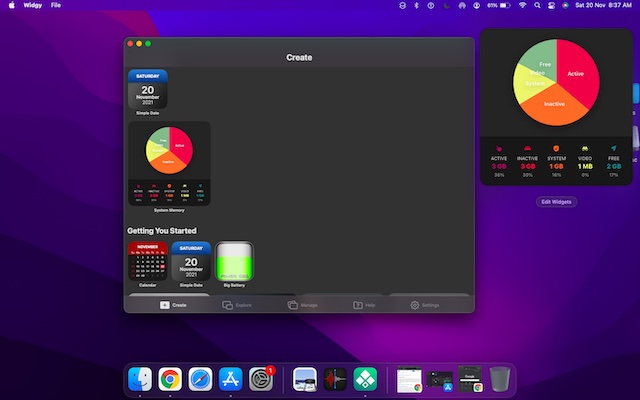This screenshot has width=640, height=400.
Task: Open the File menu
Action: [56, 5]
